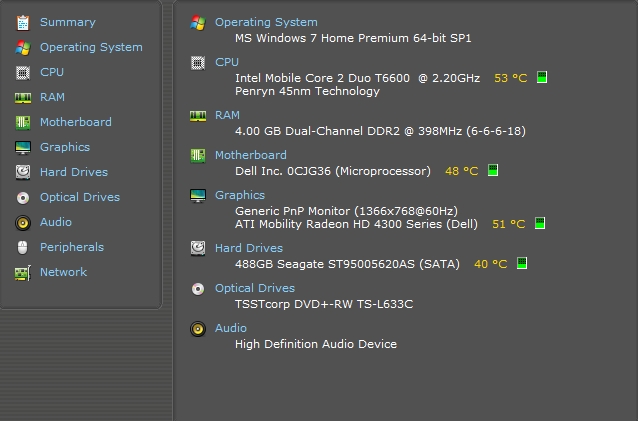Open the Operating System heading link
The image size is (638, 421).
point(266,22)
